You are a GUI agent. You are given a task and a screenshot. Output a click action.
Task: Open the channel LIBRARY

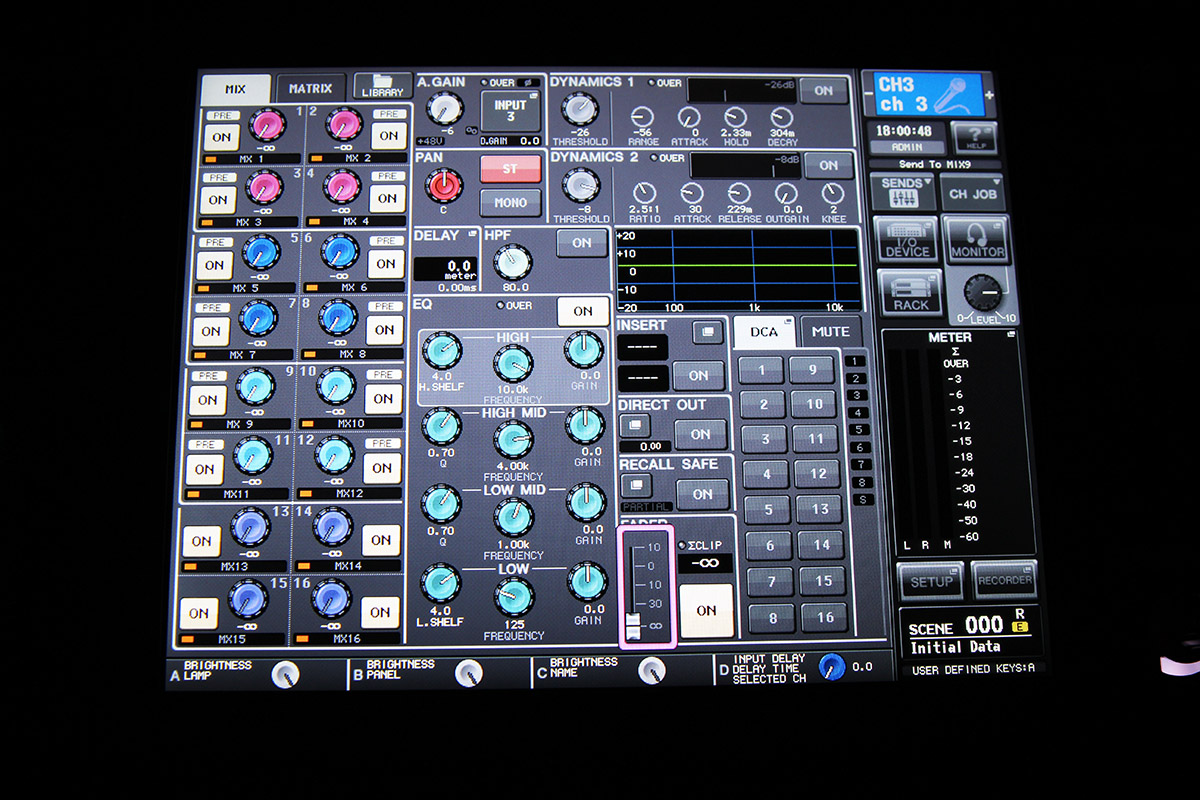[x=383, y=85]
